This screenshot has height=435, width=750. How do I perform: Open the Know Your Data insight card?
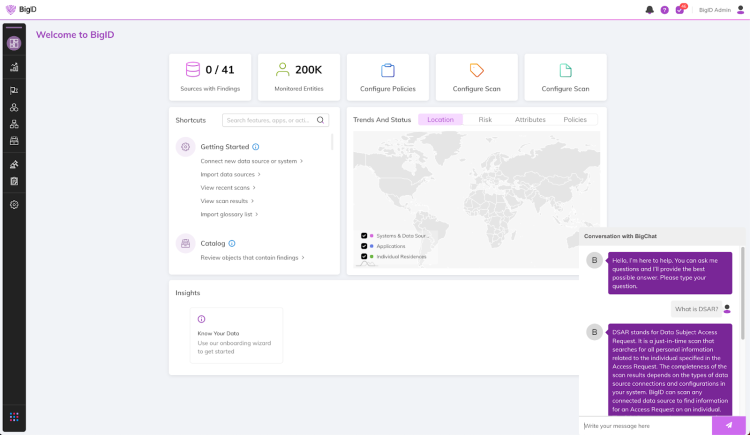tap(236, 335)
